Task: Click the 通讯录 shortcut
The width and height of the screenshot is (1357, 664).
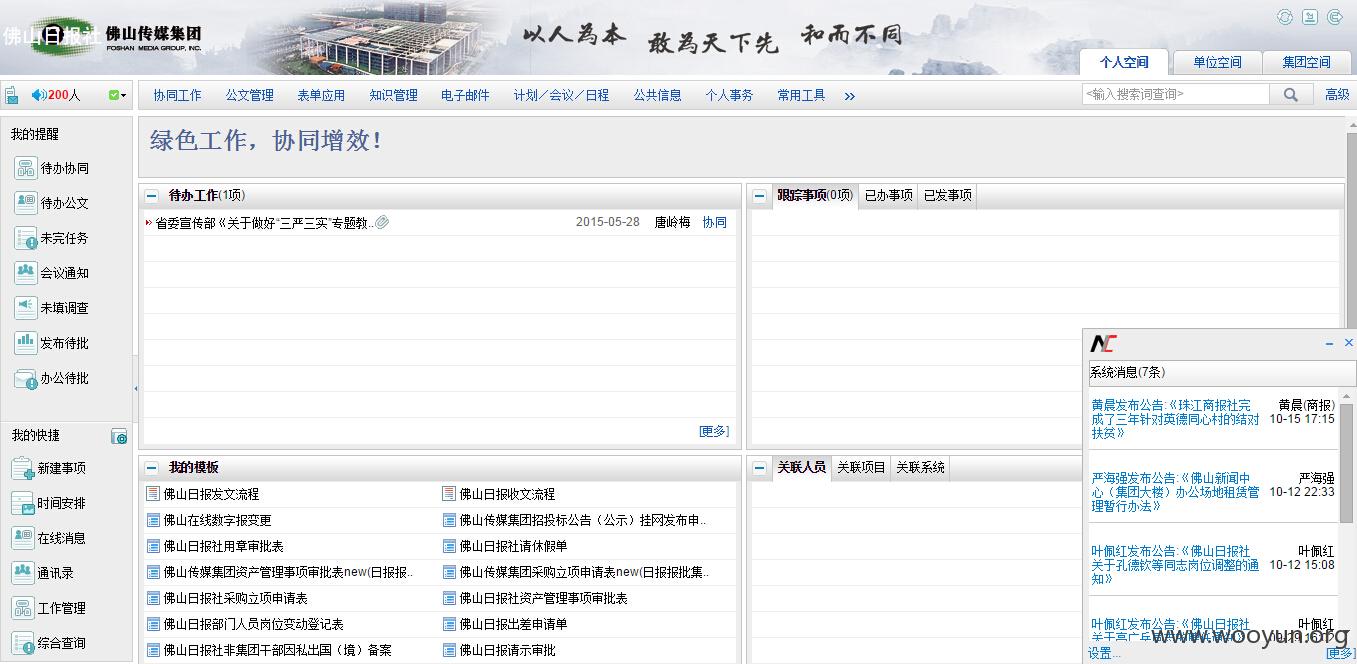Action: point(44,573)
